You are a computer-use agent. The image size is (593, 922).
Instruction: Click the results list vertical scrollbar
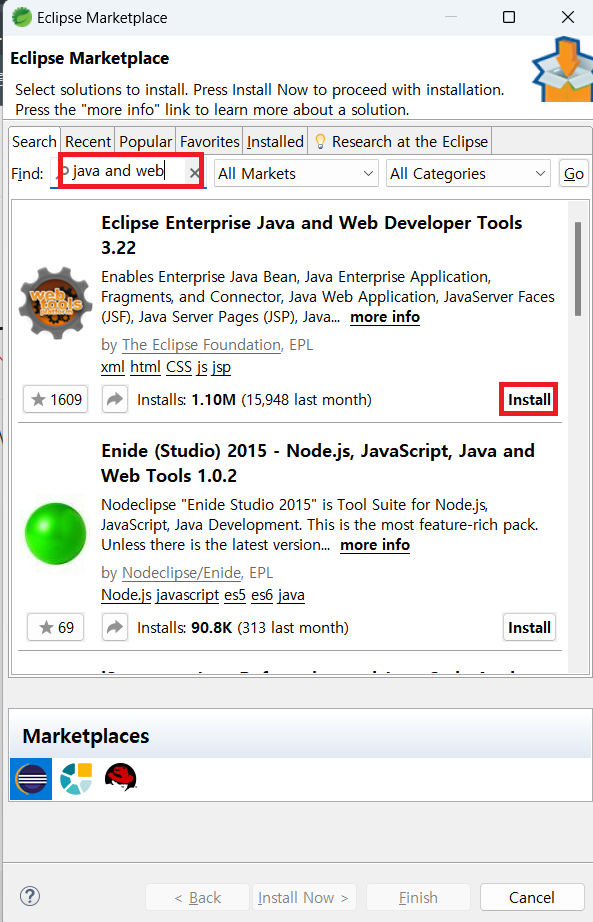(x=578, y=269)
